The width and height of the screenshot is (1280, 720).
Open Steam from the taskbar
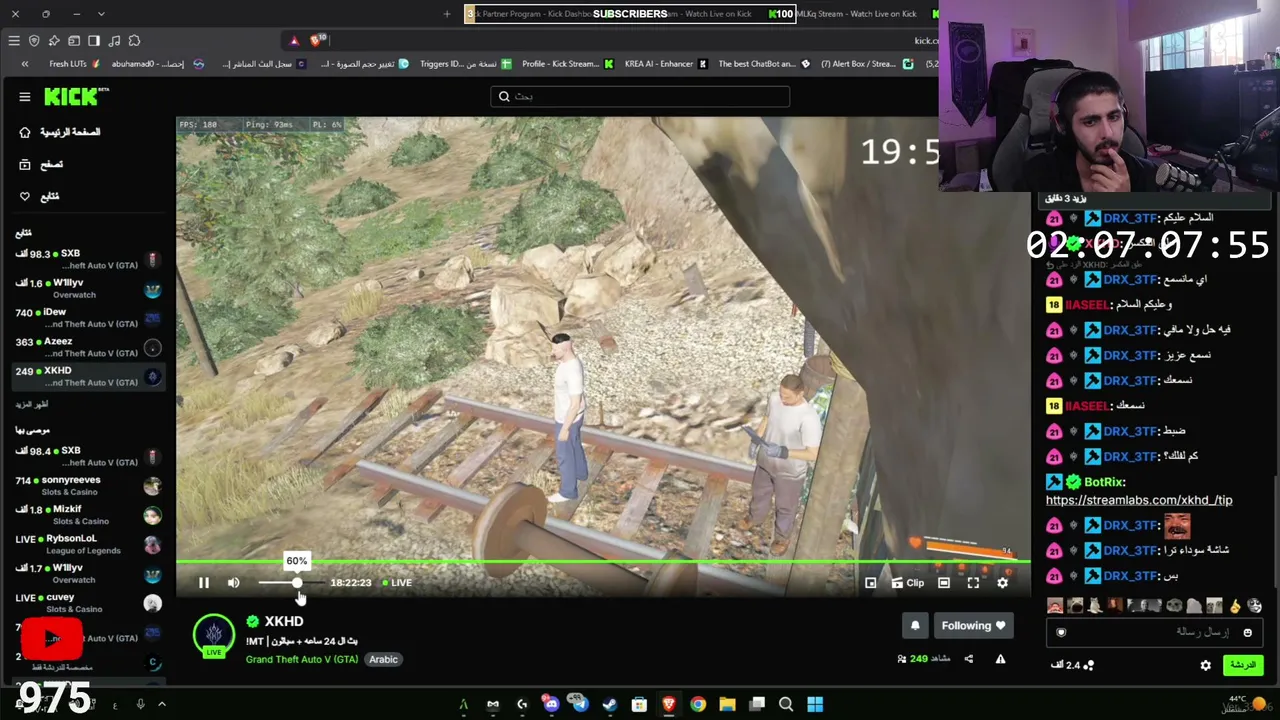(610, 705)
